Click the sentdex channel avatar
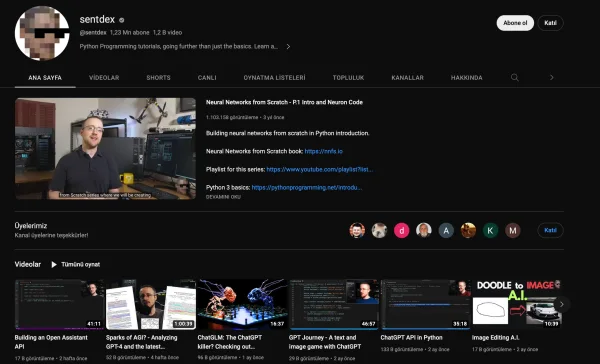The height and width of the screenshot is (364, 600). click(x=42, y=33)
